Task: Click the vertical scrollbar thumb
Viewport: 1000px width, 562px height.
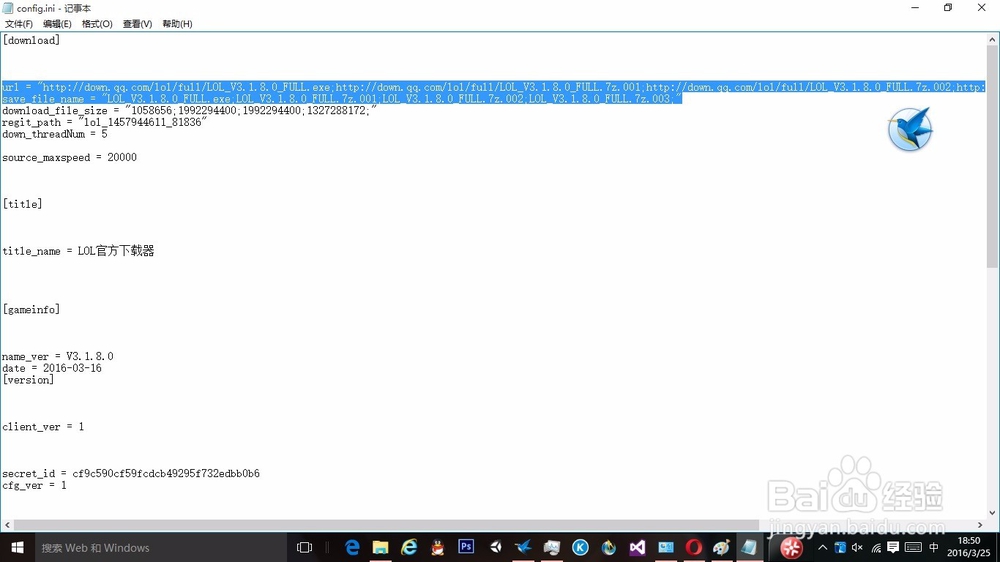Action: tap(992, 157)
